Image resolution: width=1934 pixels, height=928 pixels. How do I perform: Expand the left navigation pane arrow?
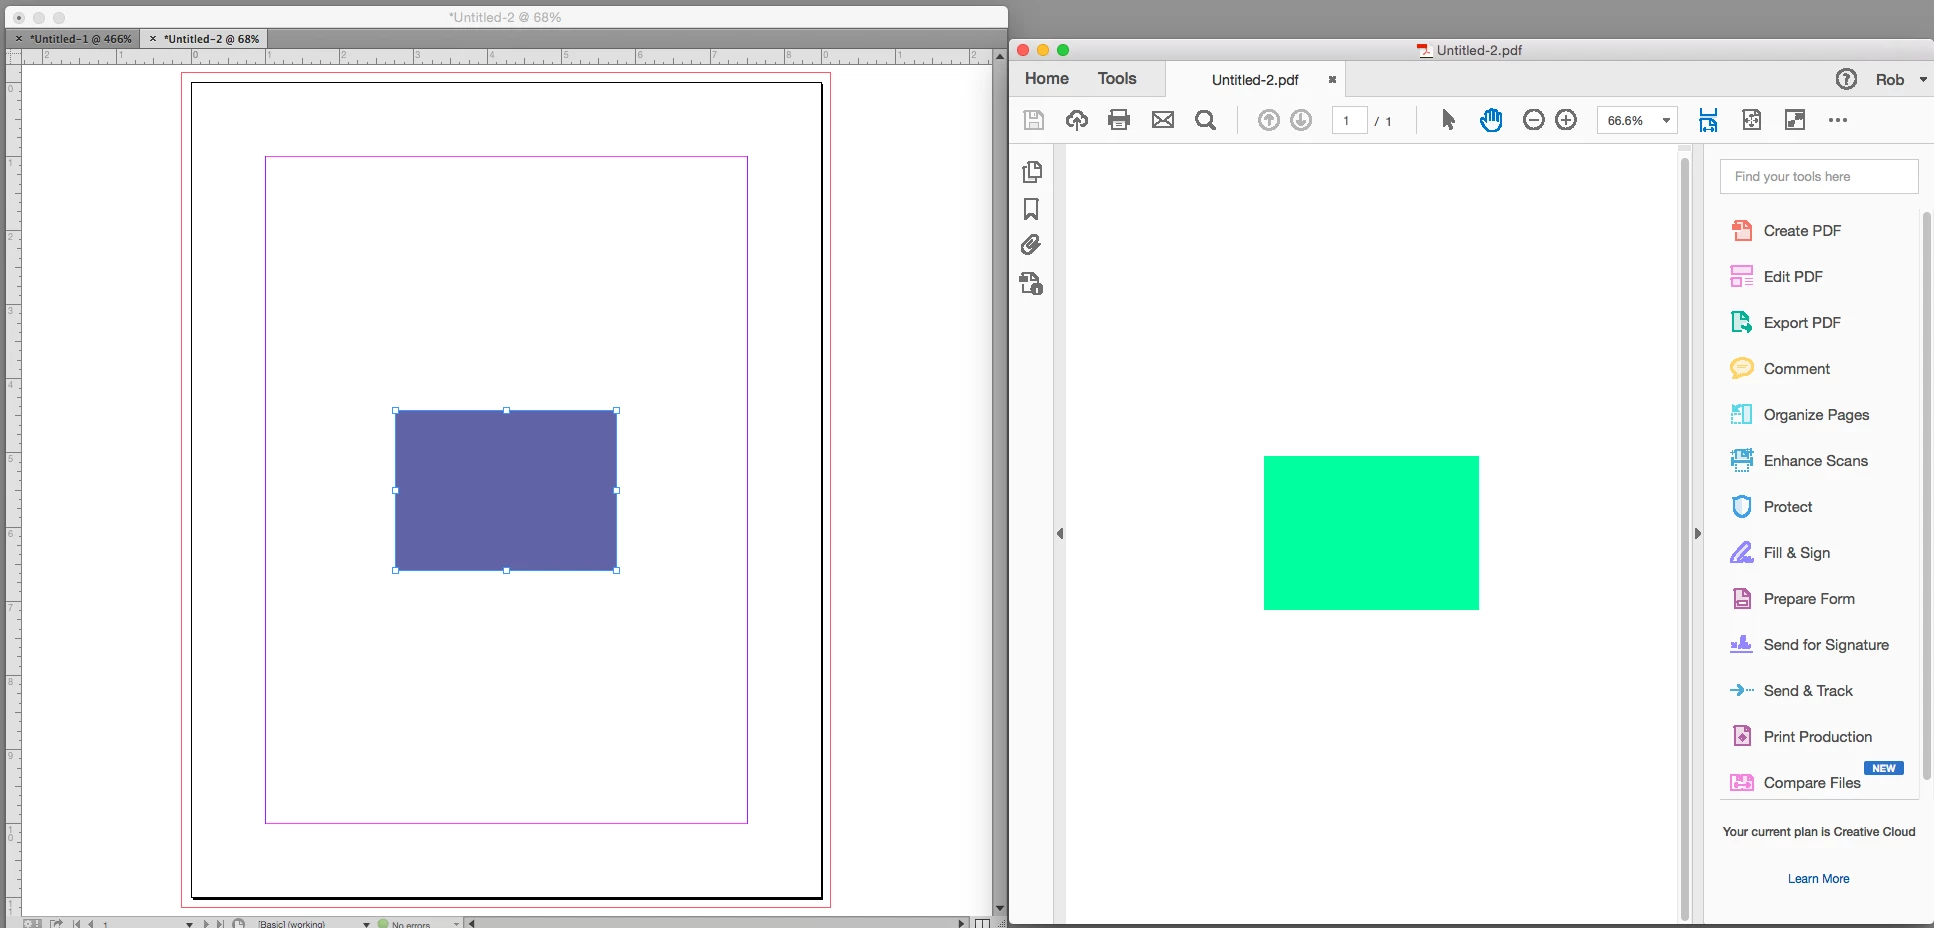point(1060,534)
